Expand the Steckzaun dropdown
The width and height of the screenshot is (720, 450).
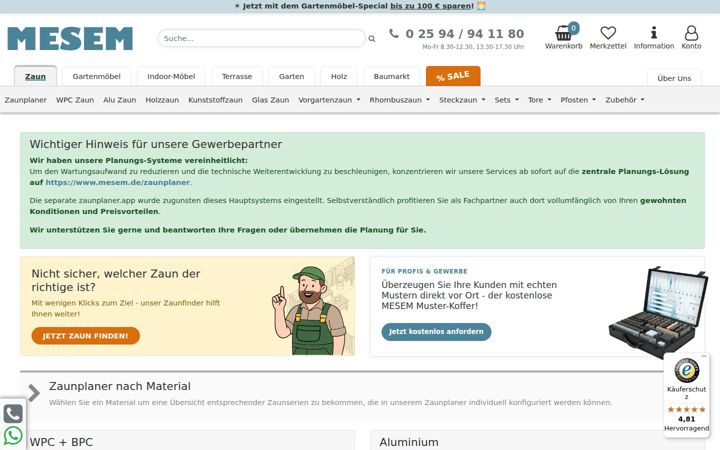pos(462,100)
